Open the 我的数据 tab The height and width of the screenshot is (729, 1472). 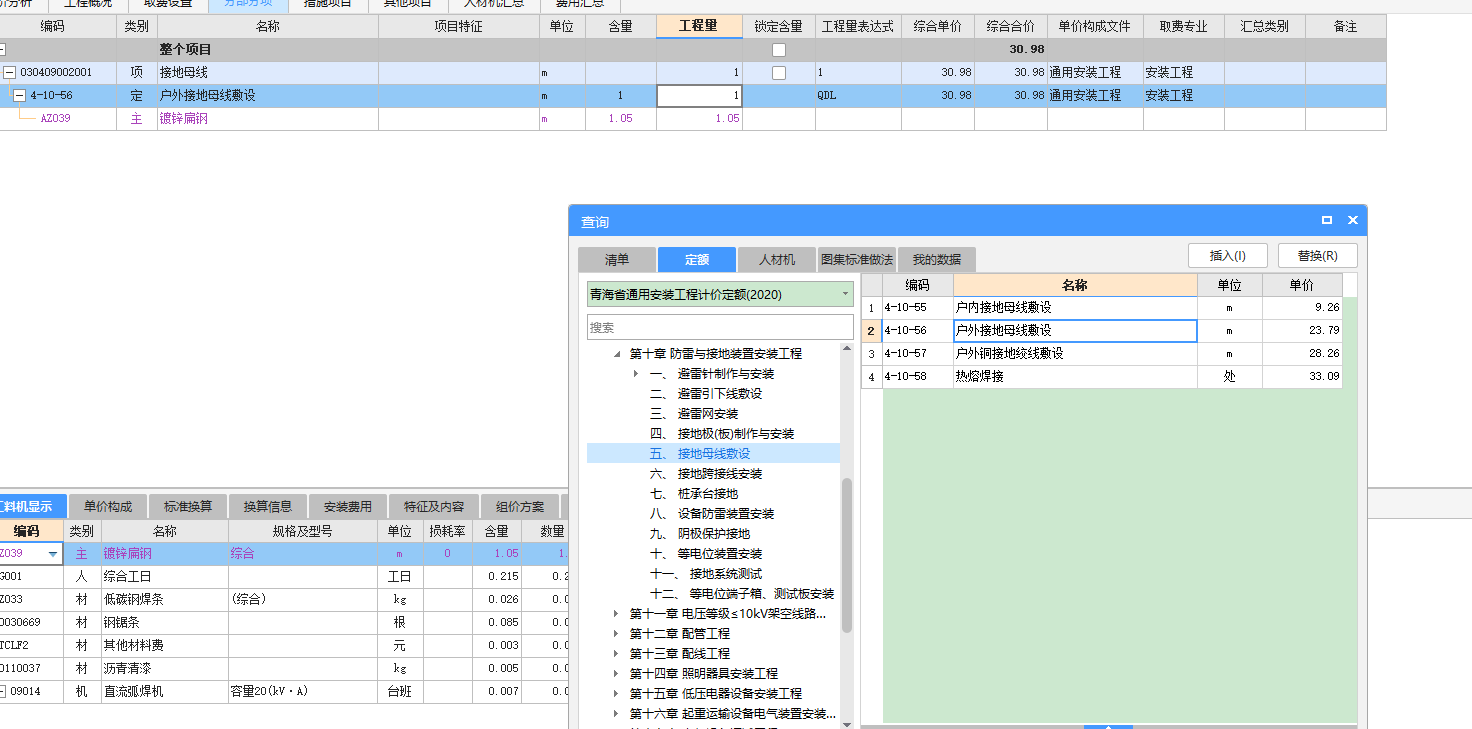tap(937, 259)
